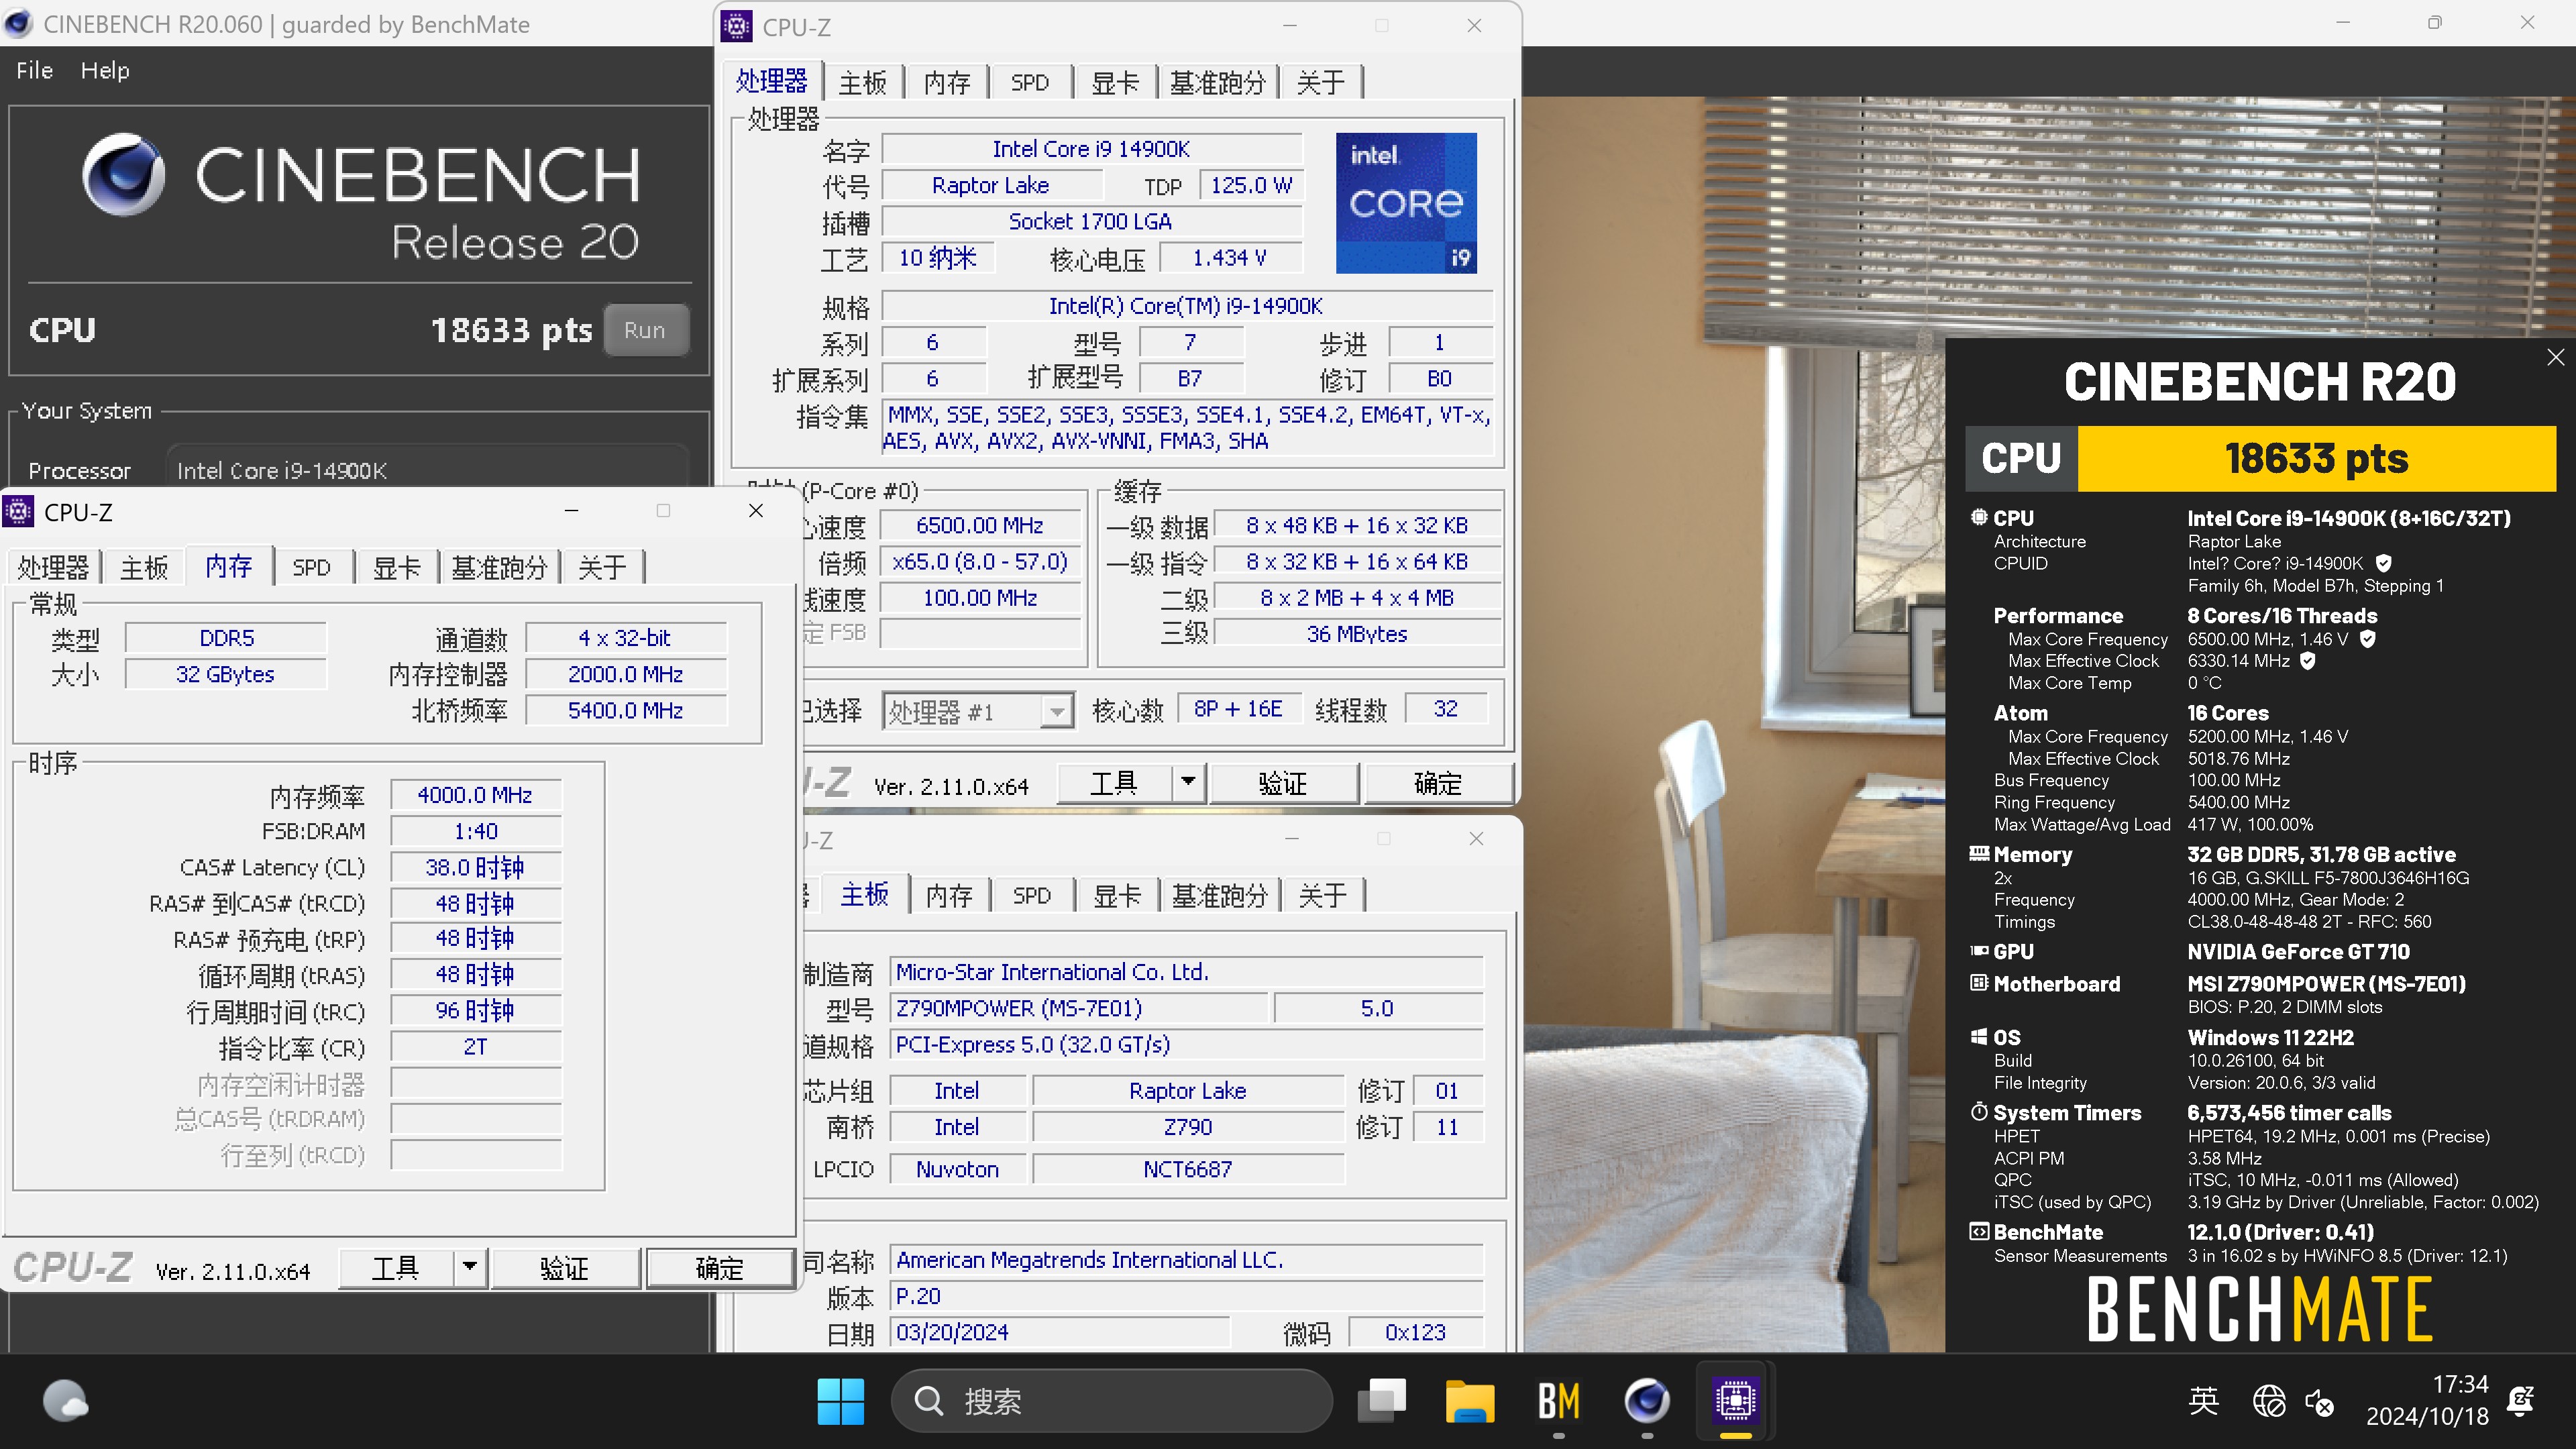
Task: Open File menu in Cinebench
Action: coord(34,70)
